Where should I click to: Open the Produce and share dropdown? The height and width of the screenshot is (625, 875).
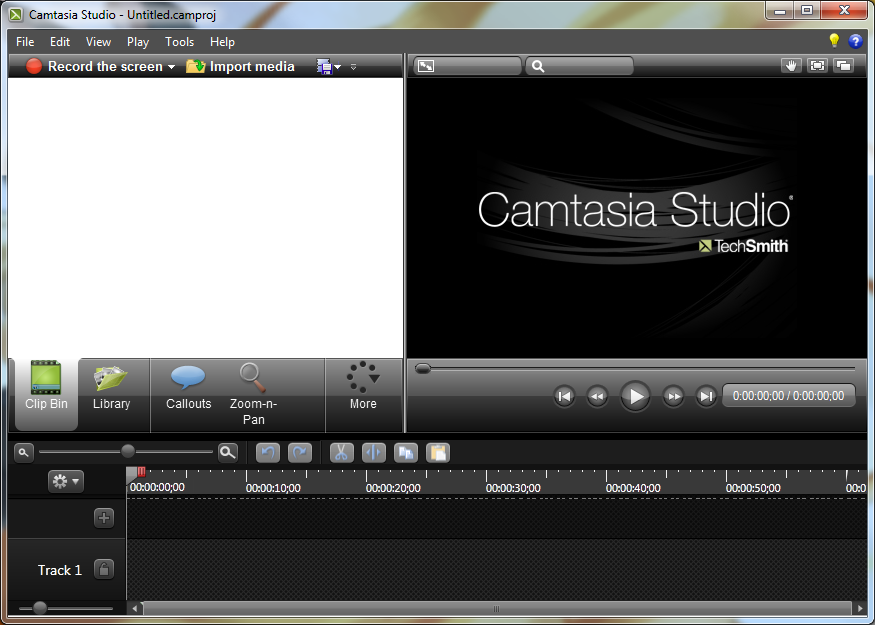point(329,67)
